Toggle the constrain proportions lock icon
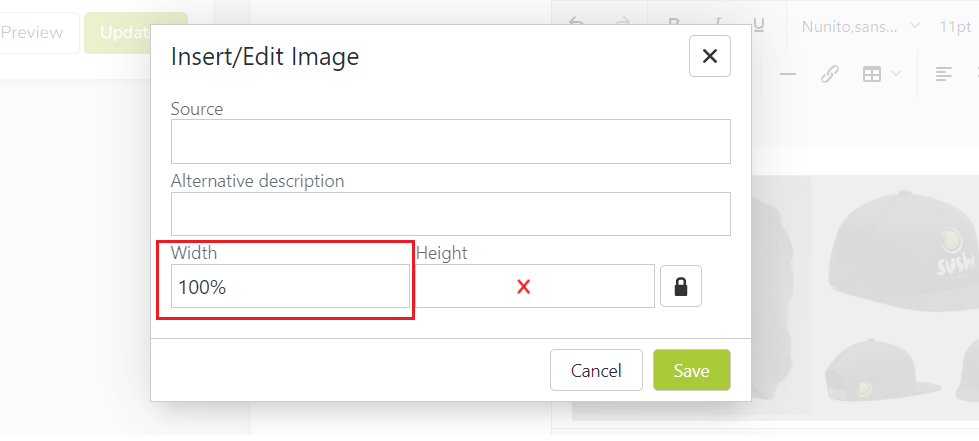The width and height of the screenshot is (979, 441). pos(681,286)
